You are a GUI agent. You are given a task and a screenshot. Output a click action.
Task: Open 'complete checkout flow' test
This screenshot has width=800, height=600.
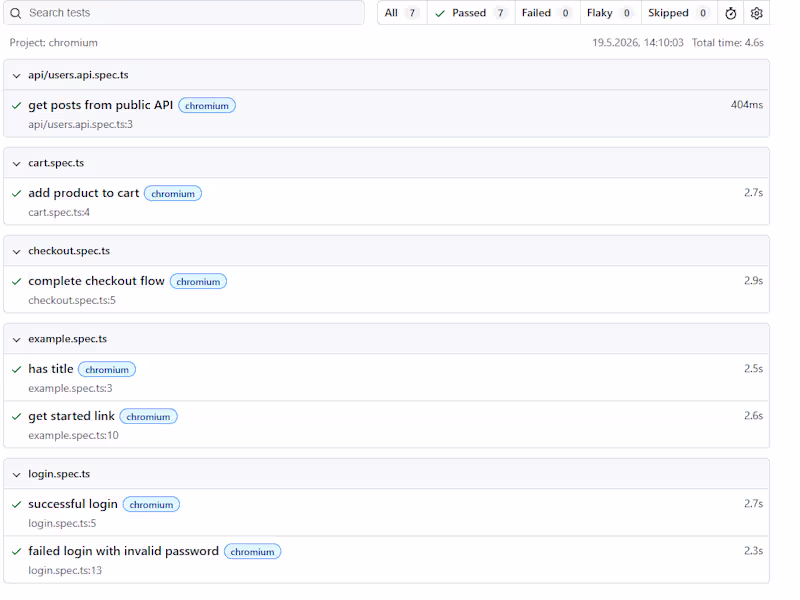(x=96, y=281)
